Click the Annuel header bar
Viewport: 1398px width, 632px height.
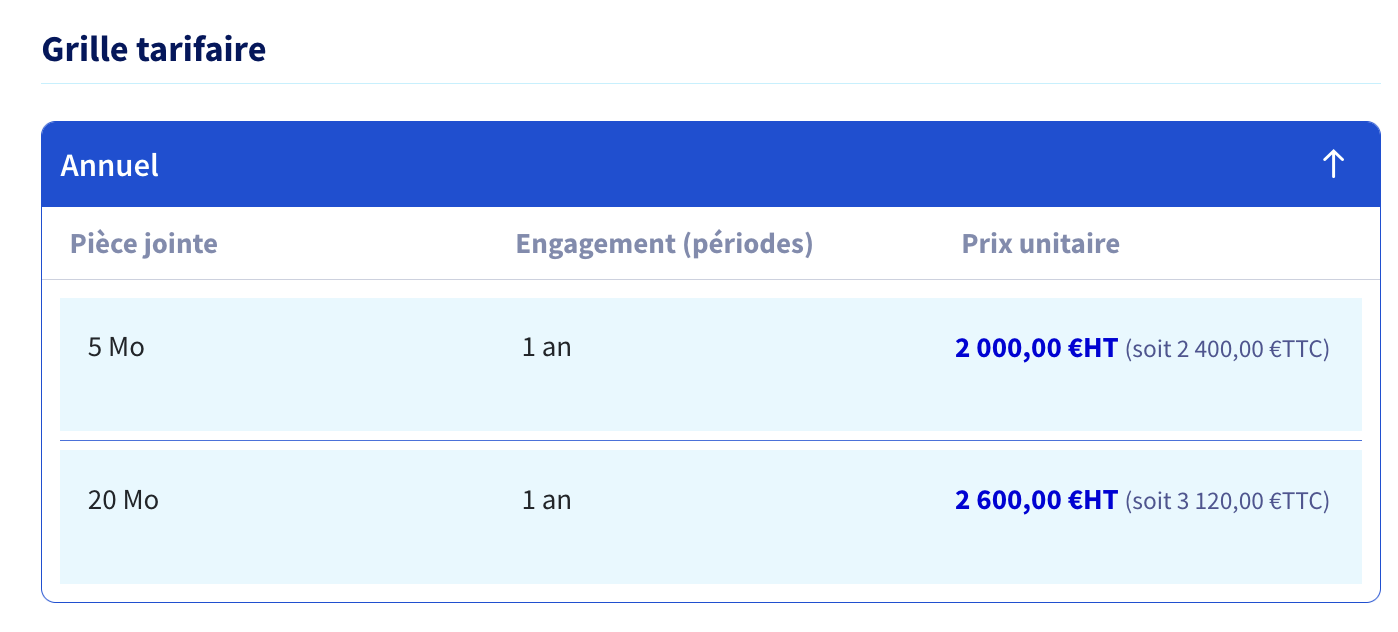click(x=709, y=164)
